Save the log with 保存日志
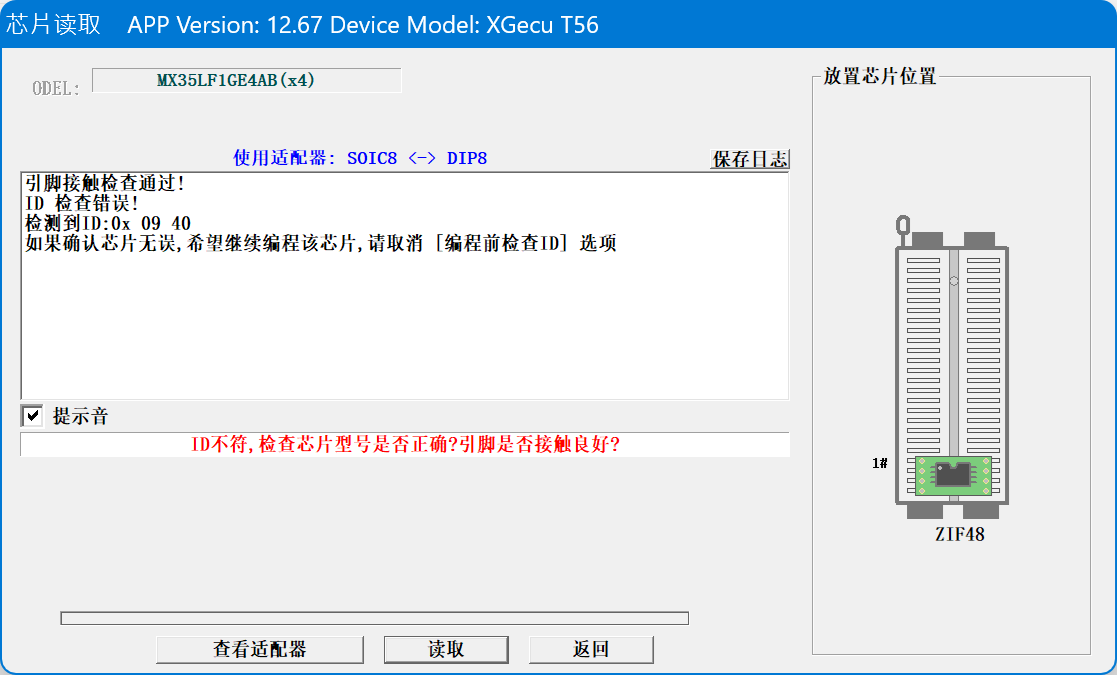Screen dimensions: 1117x675 point(750,159)
